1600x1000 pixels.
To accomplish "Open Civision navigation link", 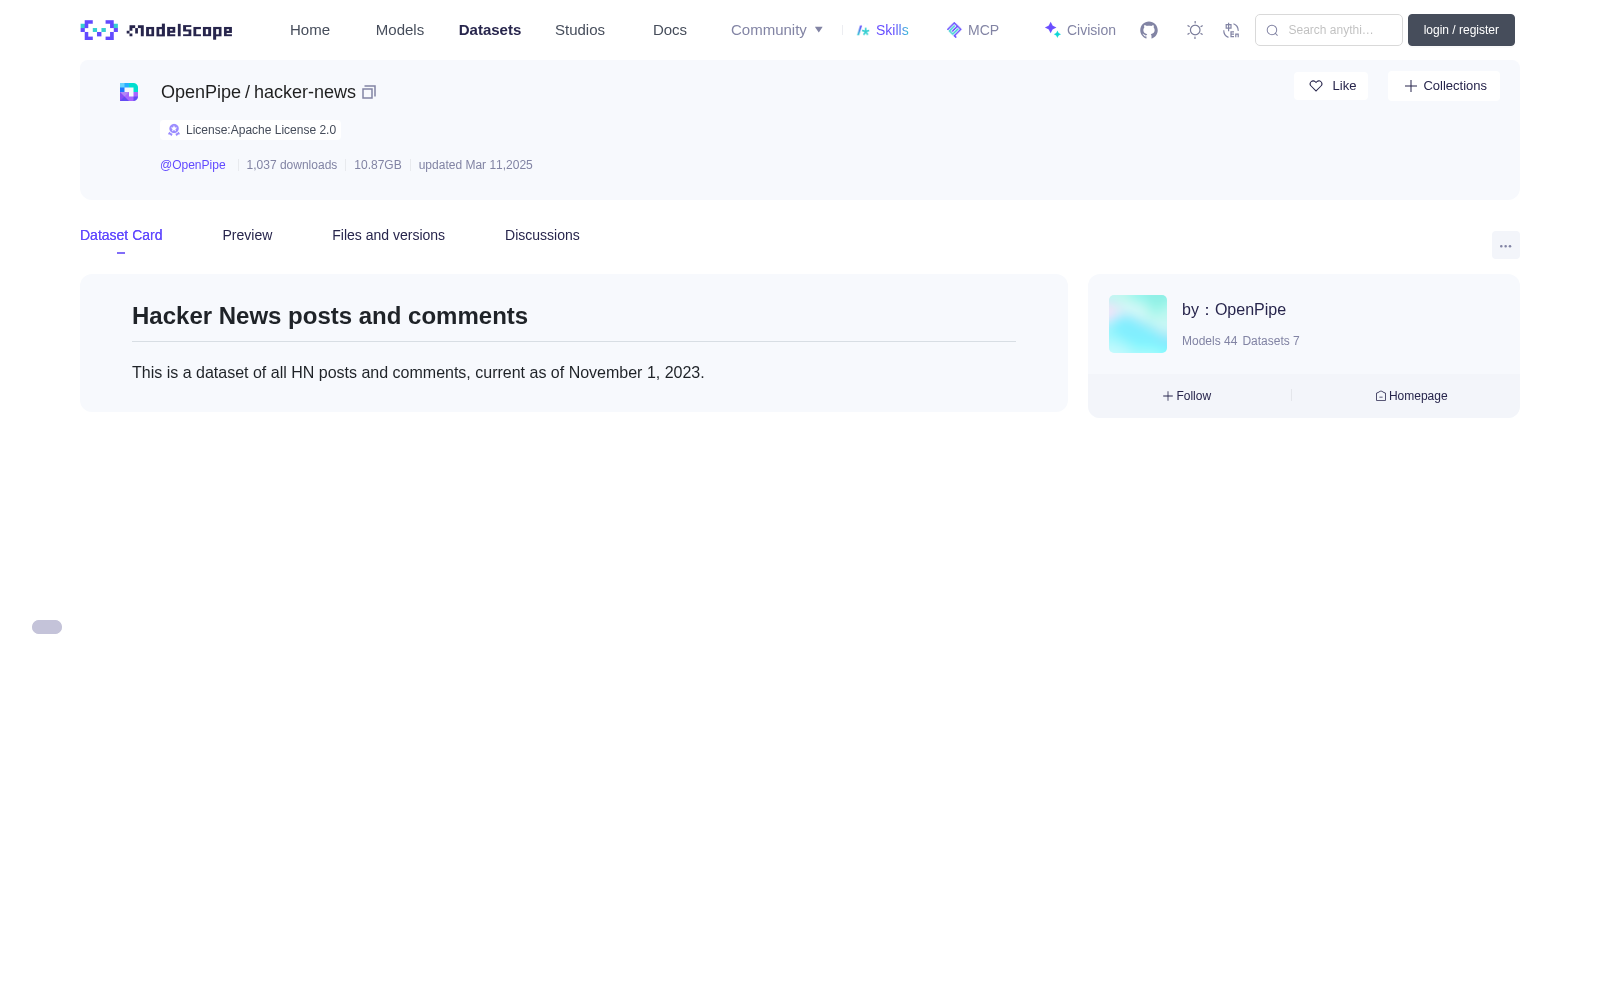I will pyautogui.click(x=1080, y=30).
